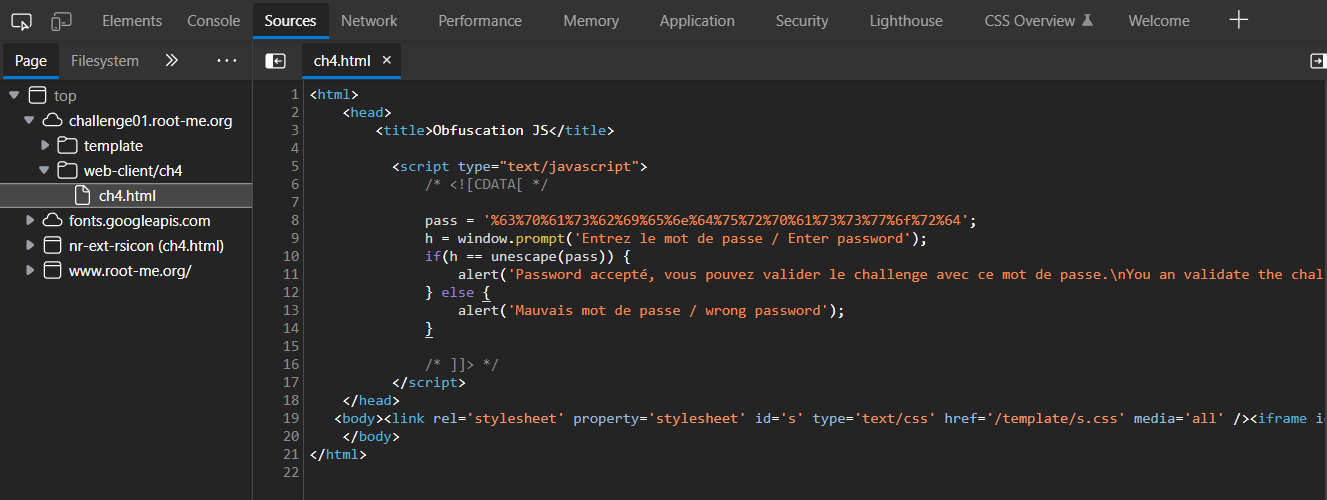Click the '/template/s.css' href value
The width and height of the screenshot is (1327, 500).
click(x=1034, y=418)
